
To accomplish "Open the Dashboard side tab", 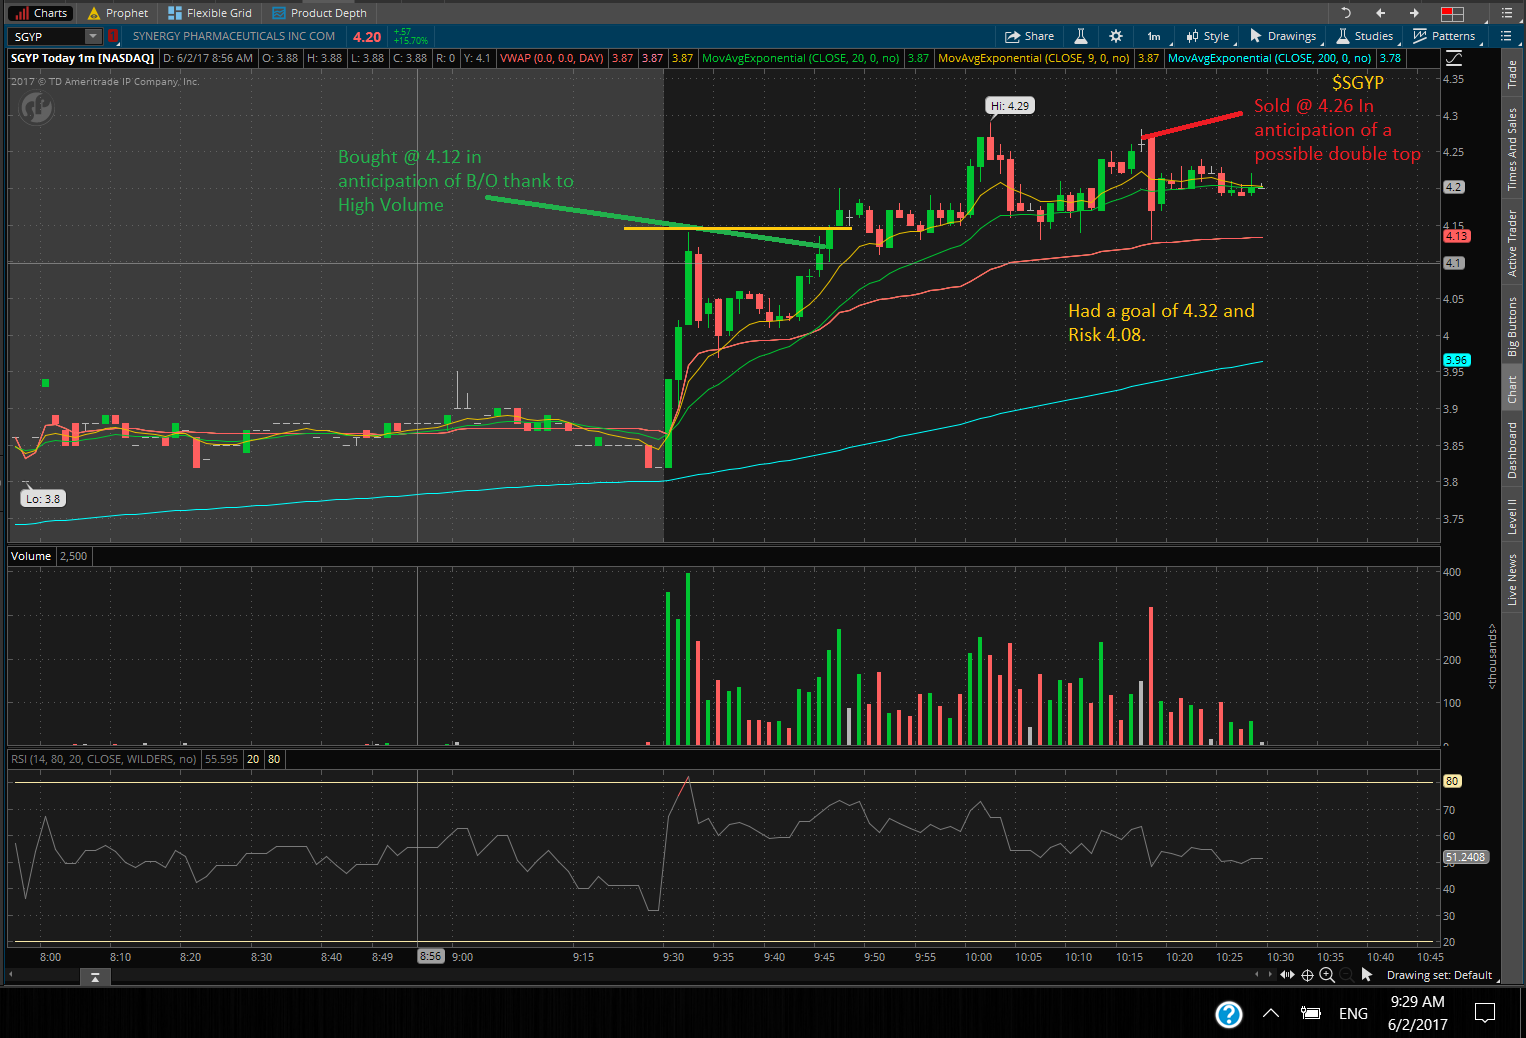I will [x=1512, y=449].
